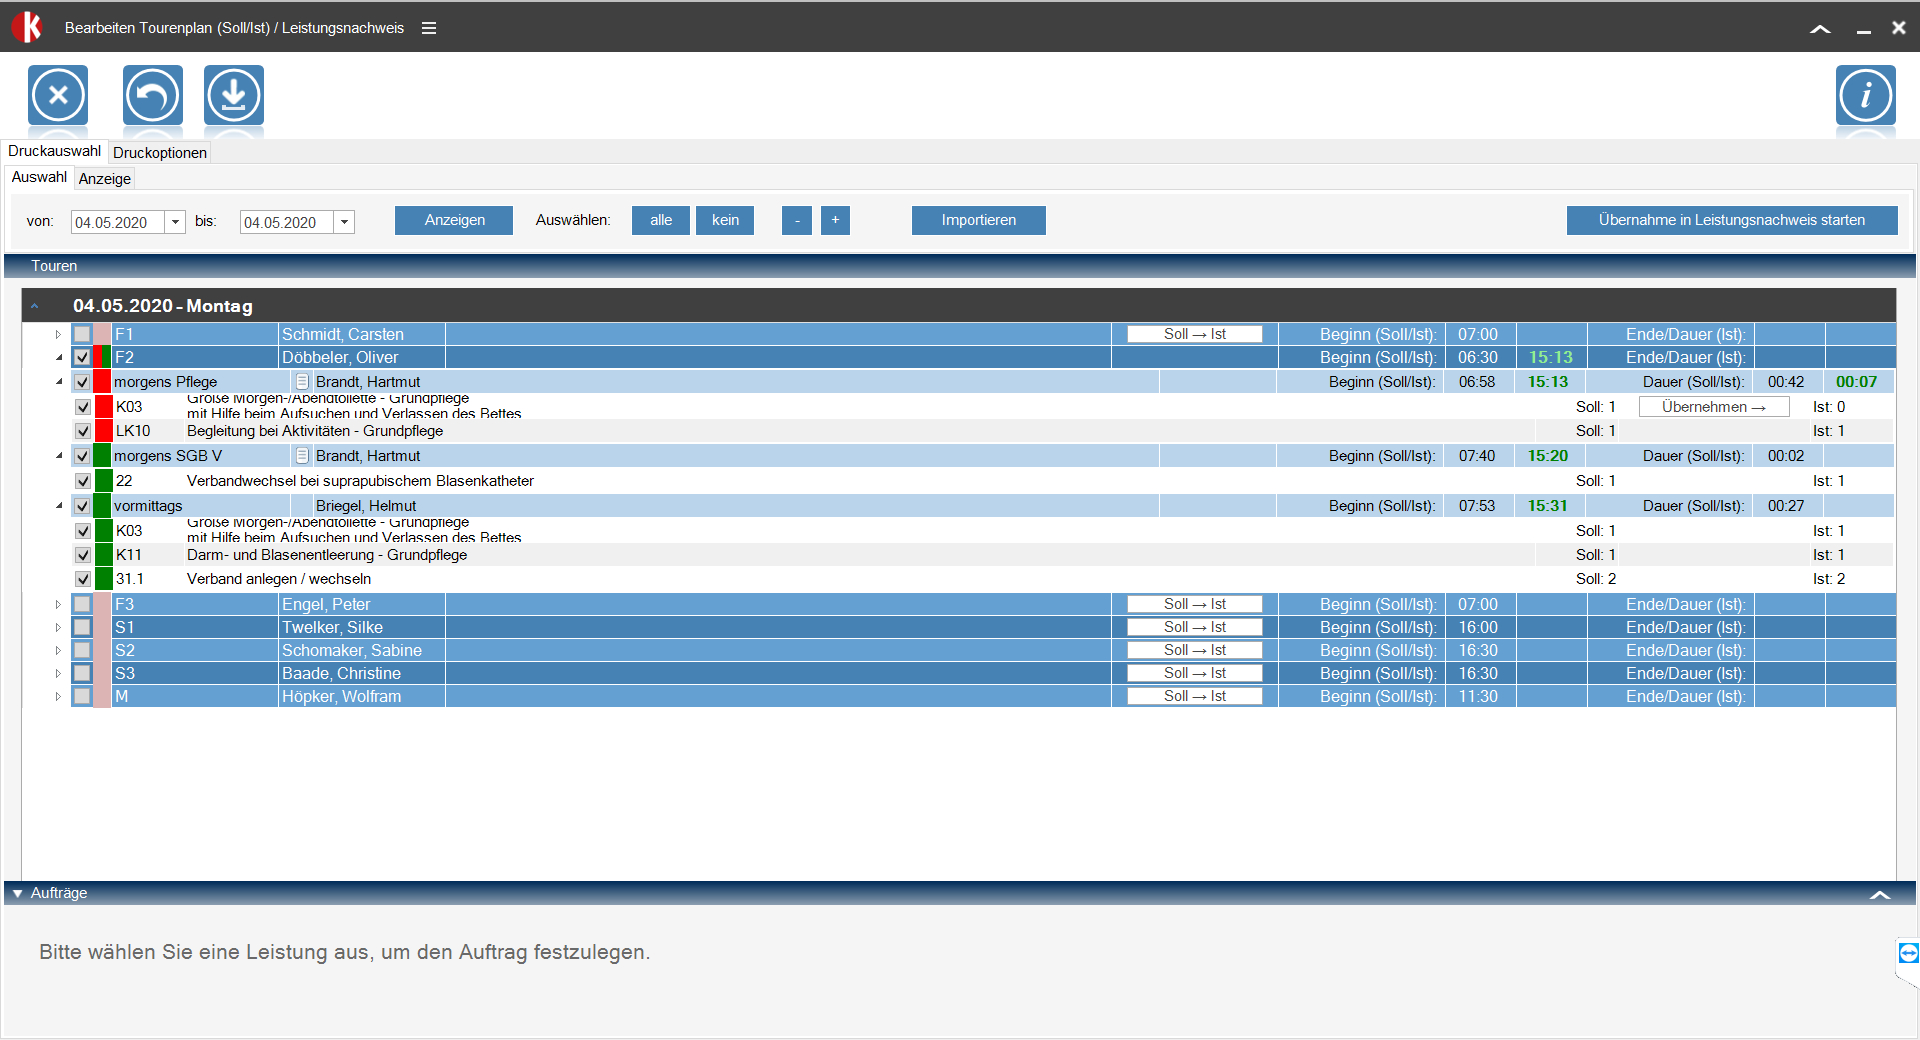Click Übernehmen → in the K03 row
The height and width of the screenshot is (1040, 1920).
click(1714, 407)
